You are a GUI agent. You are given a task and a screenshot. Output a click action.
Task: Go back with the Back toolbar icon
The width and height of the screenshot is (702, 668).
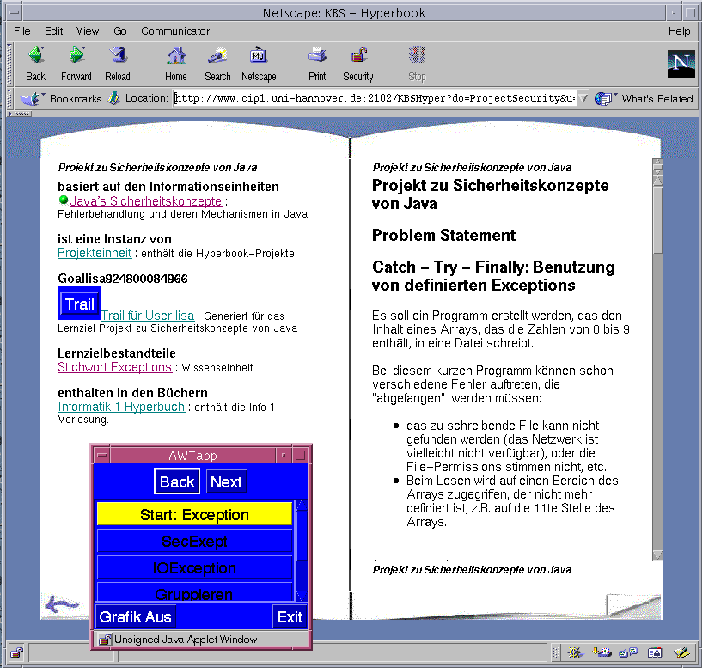coord(36,56)
